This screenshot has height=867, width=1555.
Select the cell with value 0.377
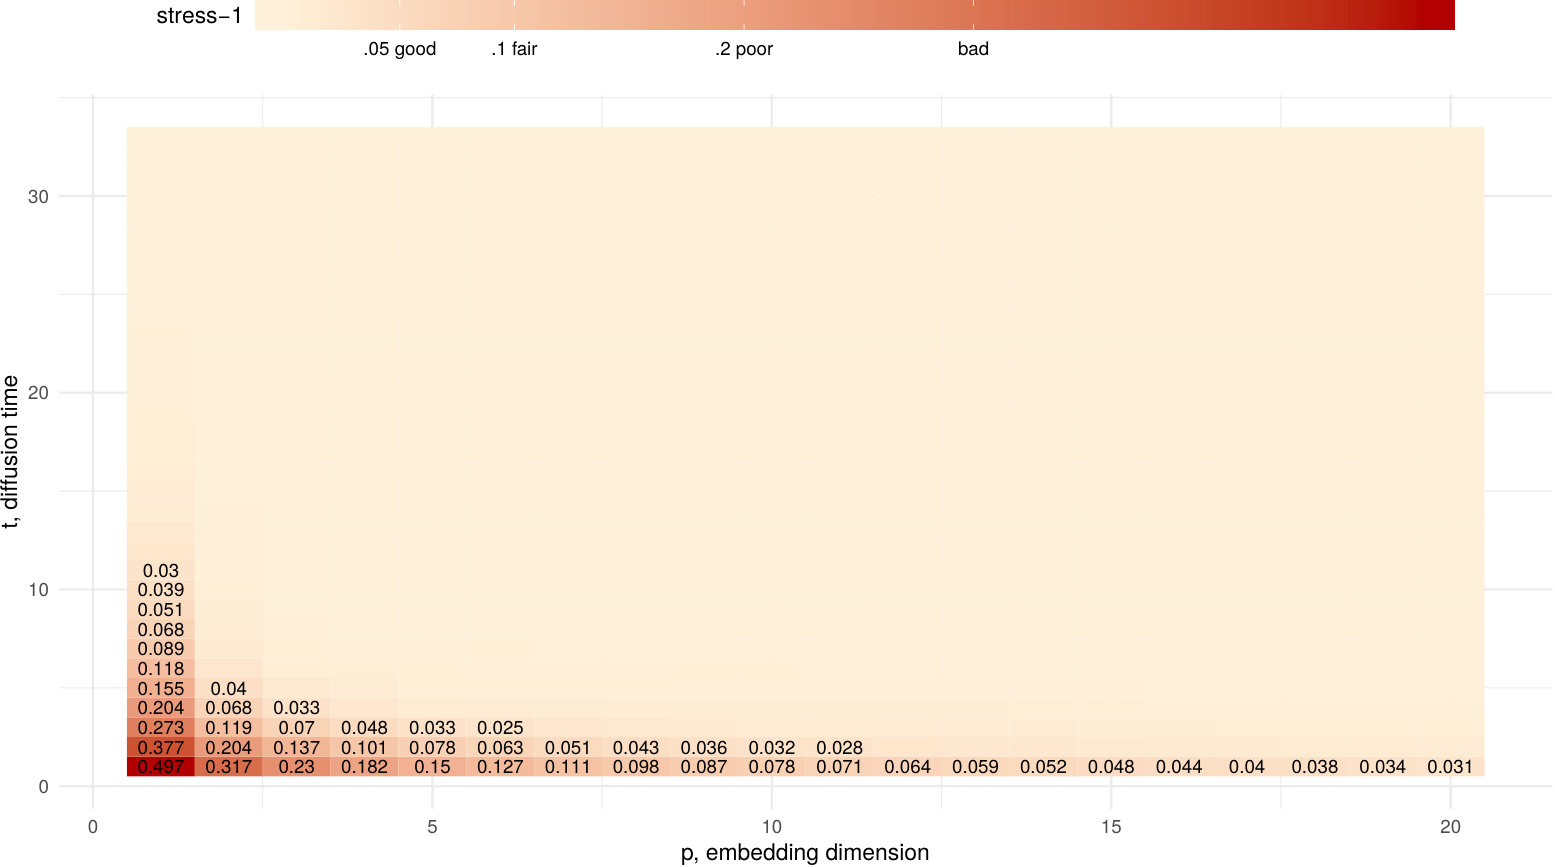(161, 747)
